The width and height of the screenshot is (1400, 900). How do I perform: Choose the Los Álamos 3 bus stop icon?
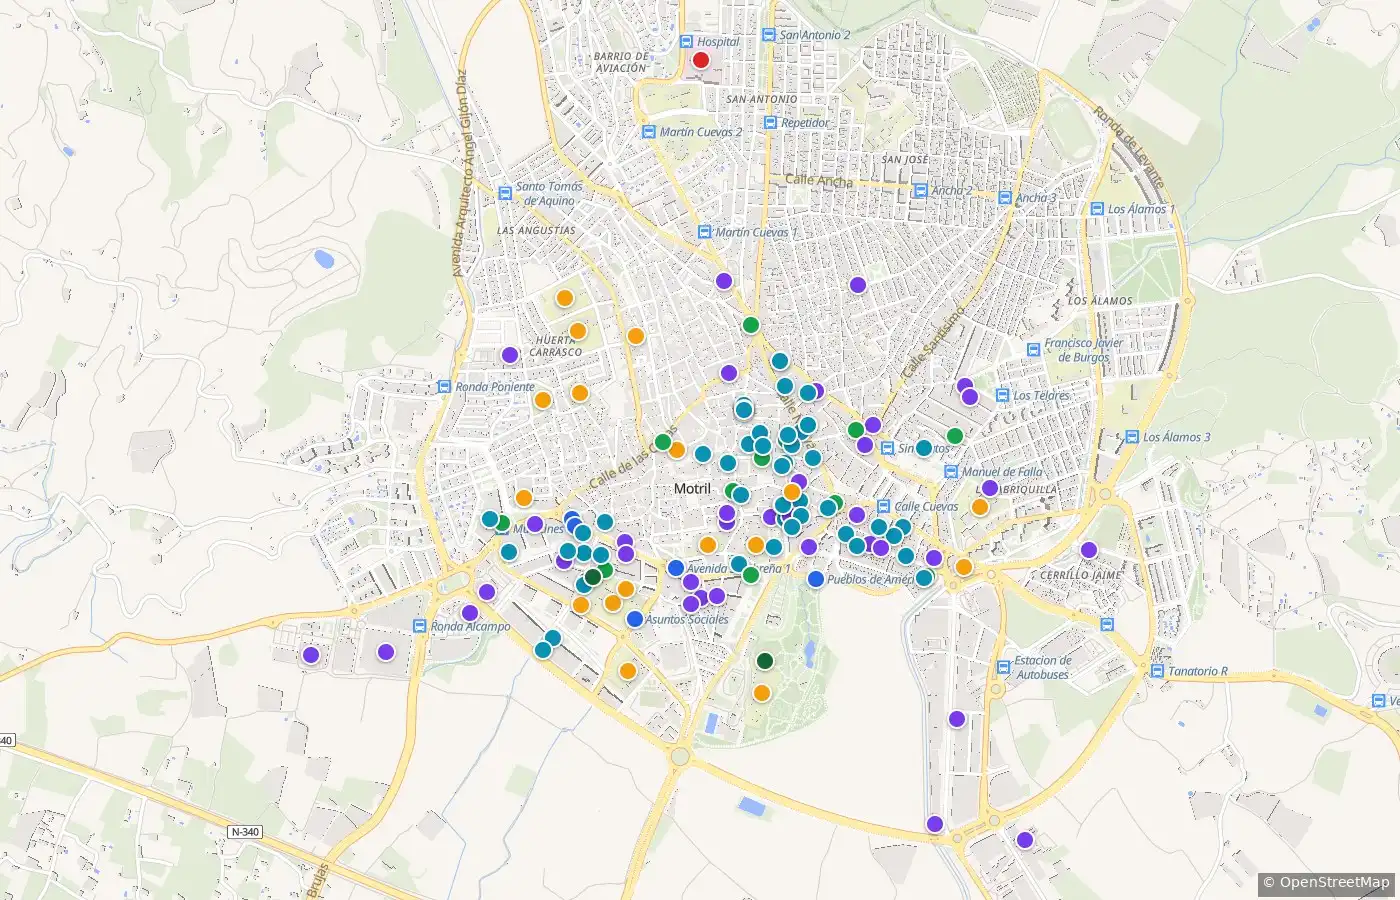[x=1131, y=437]
